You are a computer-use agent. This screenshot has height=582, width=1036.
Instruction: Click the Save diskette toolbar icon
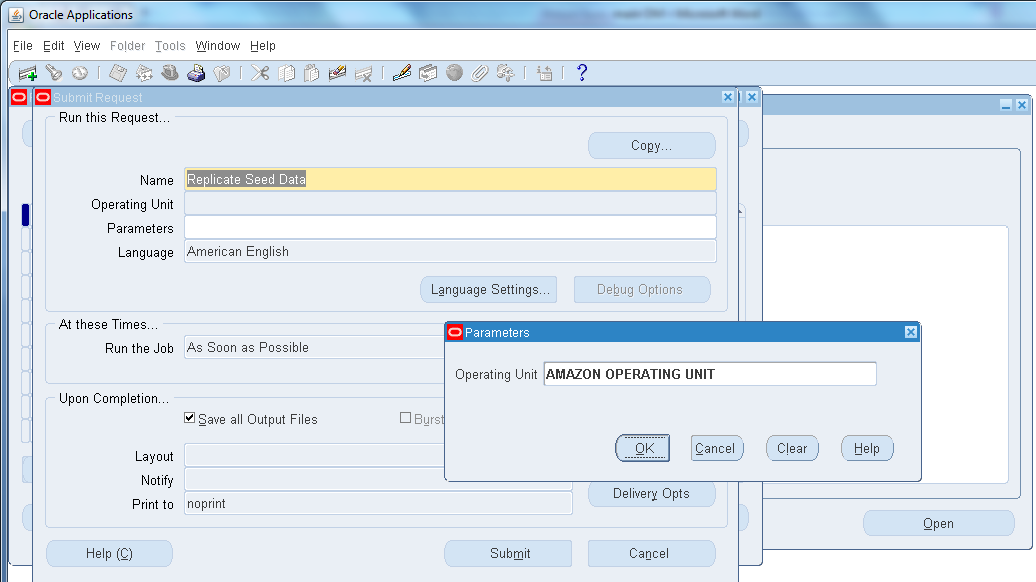(x=118, y=73)
